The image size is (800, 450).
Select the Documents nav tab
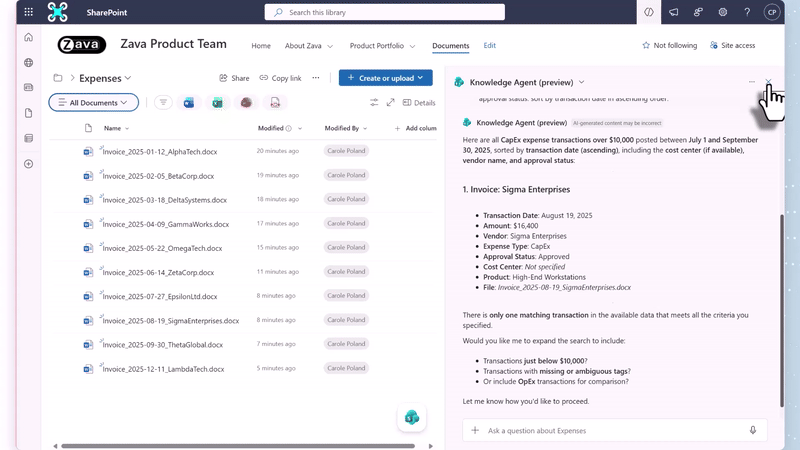(x=451, y=45)
